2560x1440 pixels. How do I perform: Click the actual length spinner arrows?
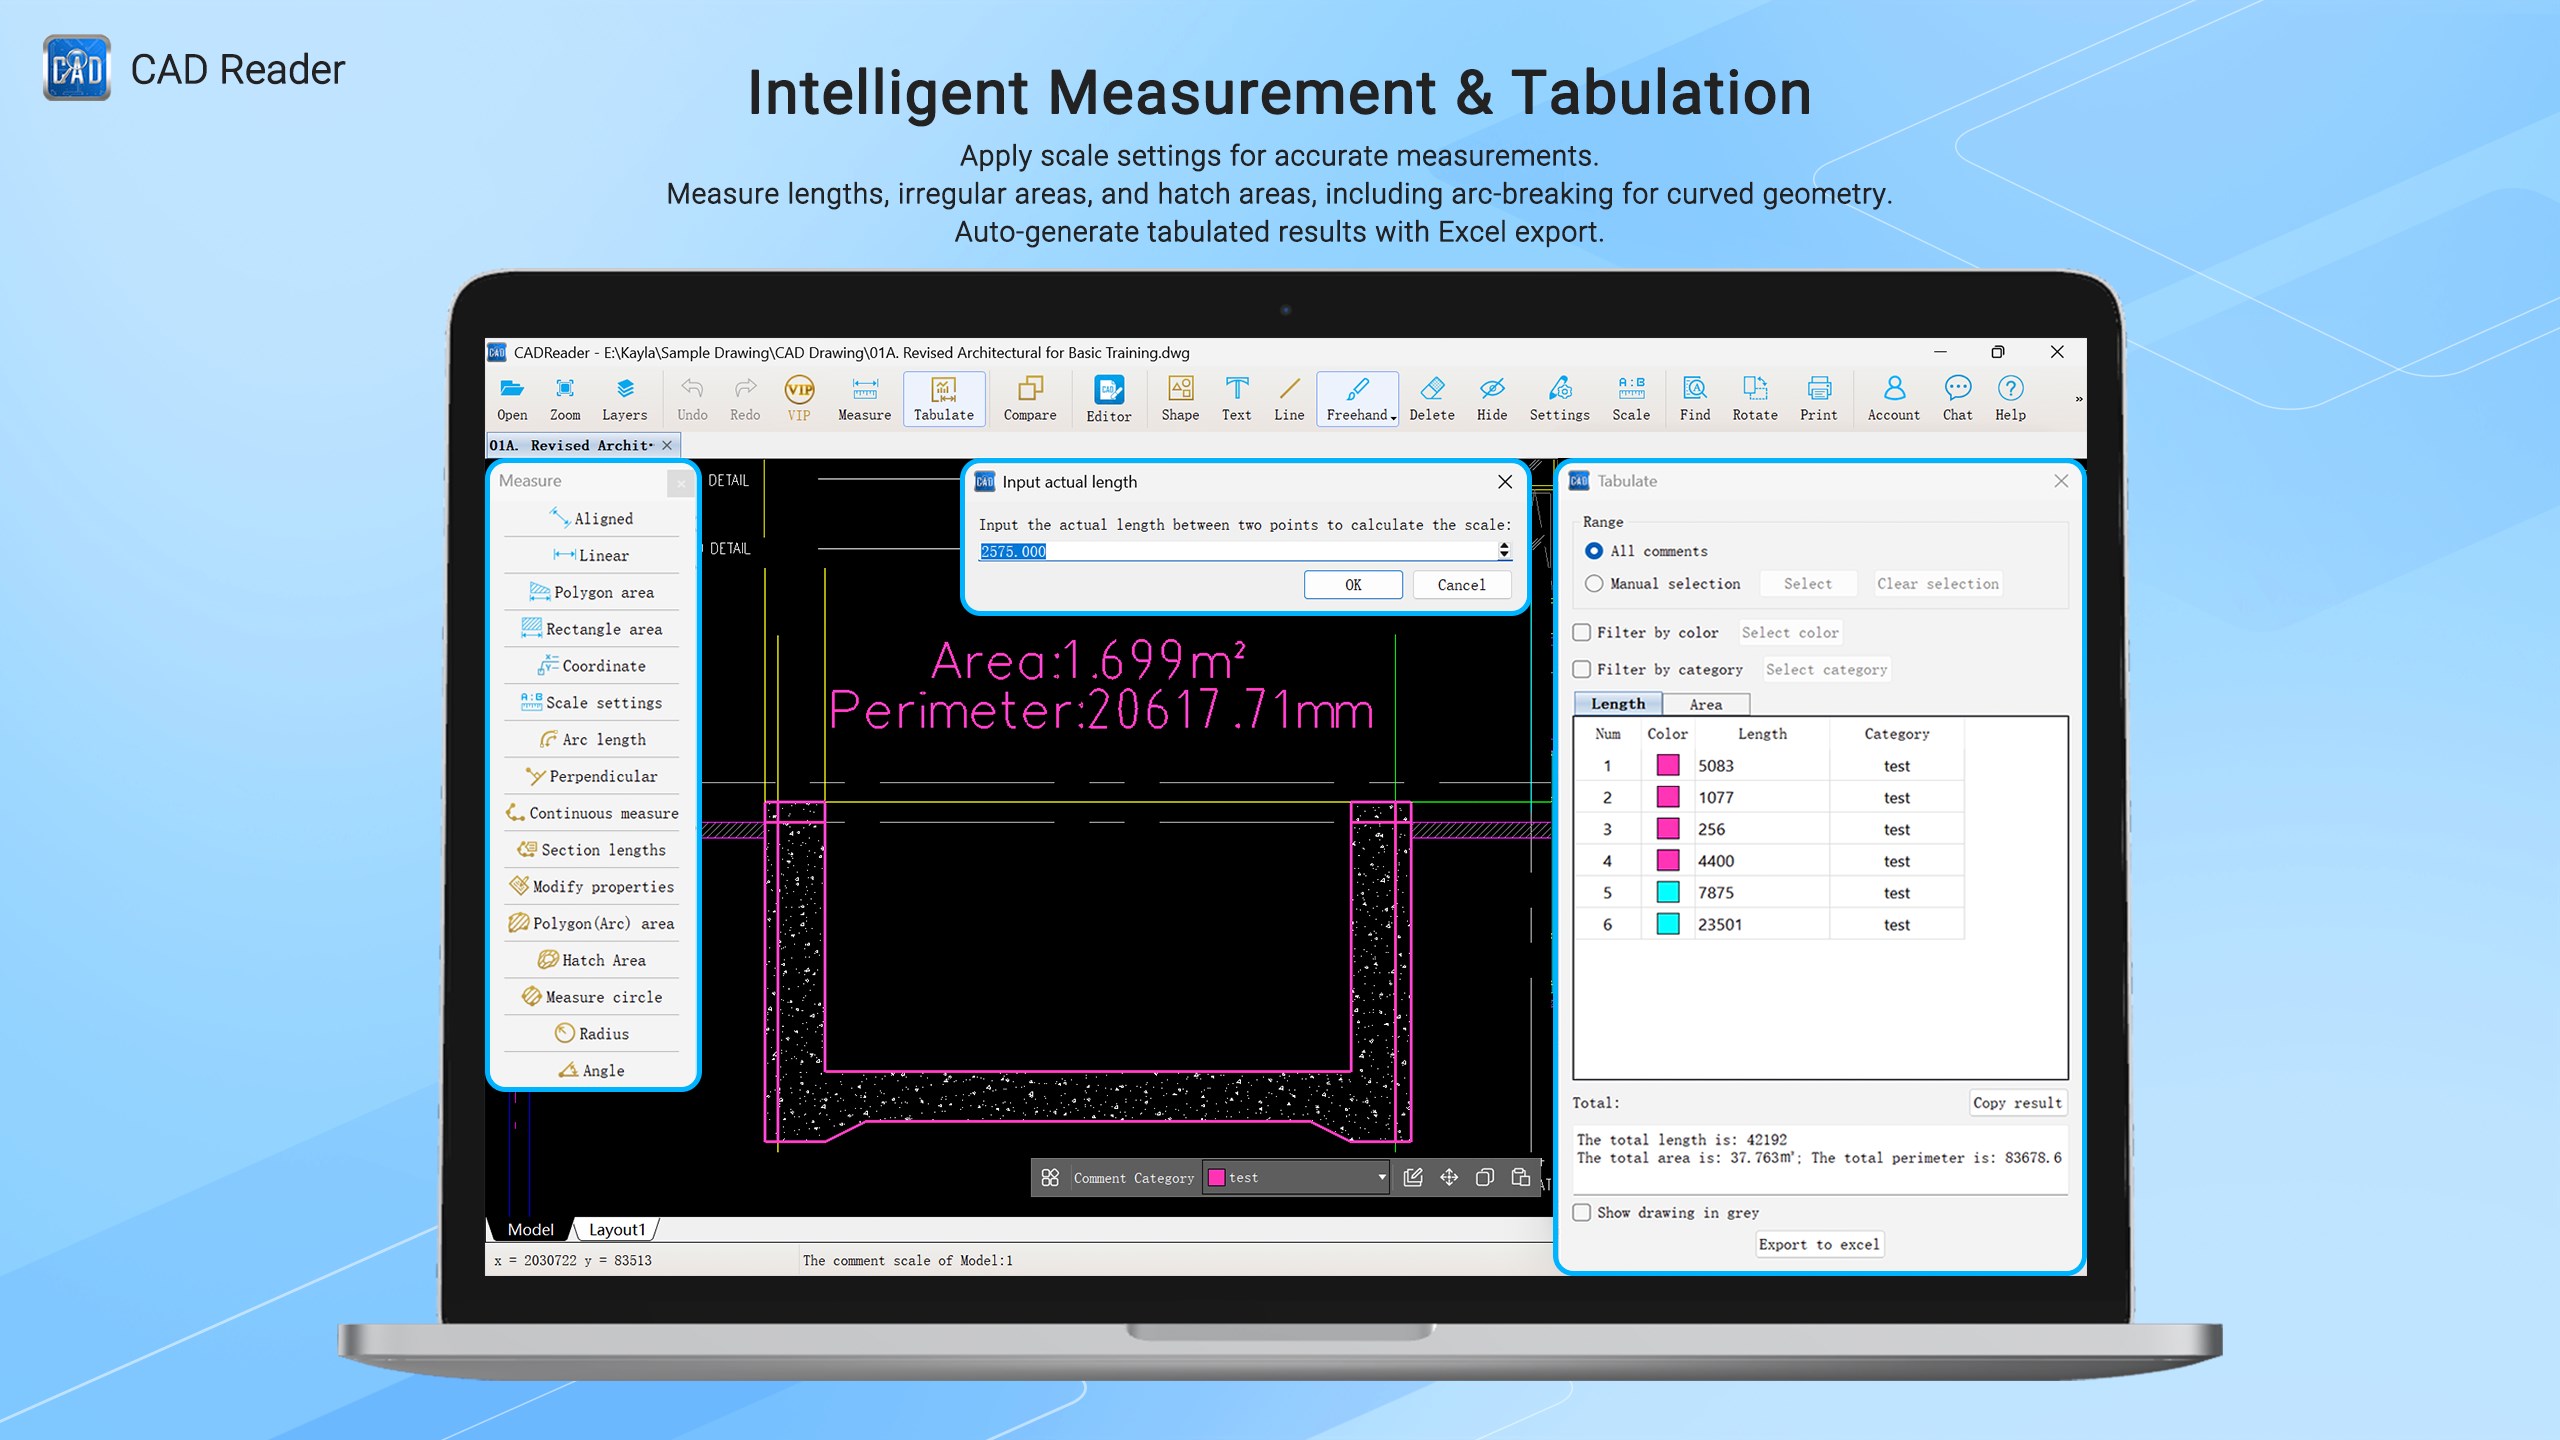(1504, 550)
